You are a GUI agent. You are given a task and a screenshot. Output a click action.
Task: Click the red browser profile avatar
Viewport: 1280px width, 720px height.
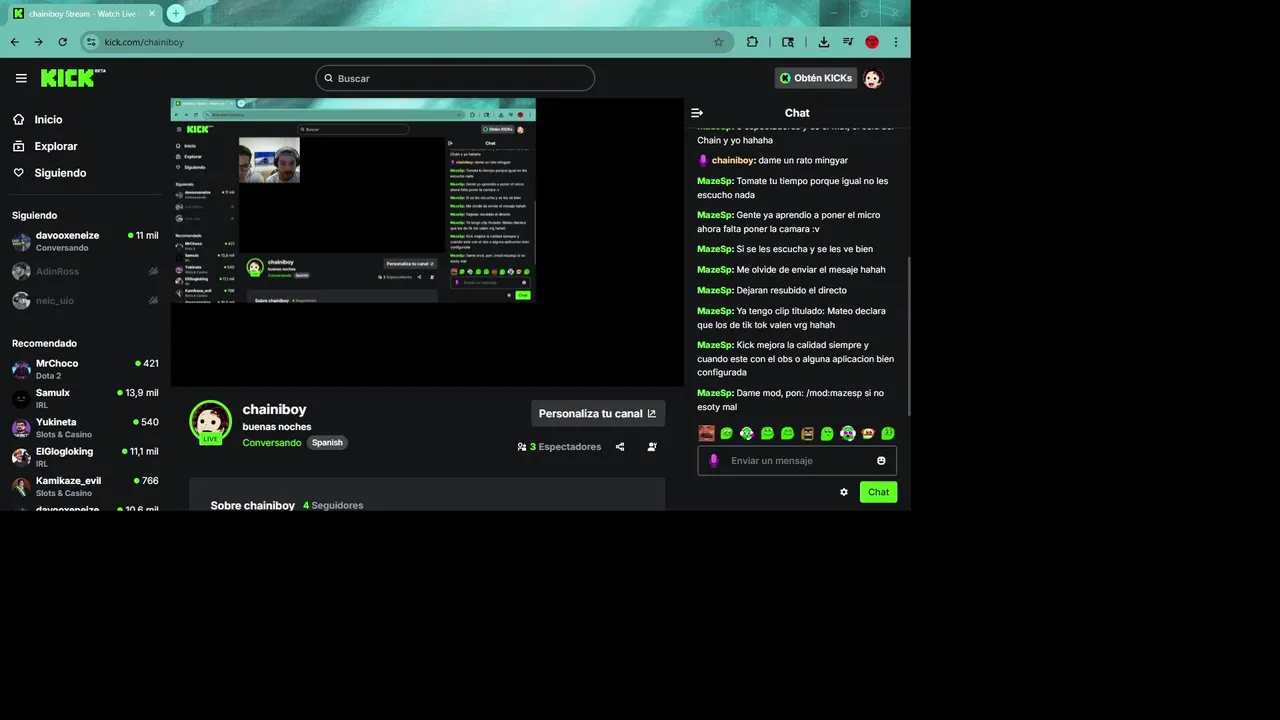(x=872, y=42)
